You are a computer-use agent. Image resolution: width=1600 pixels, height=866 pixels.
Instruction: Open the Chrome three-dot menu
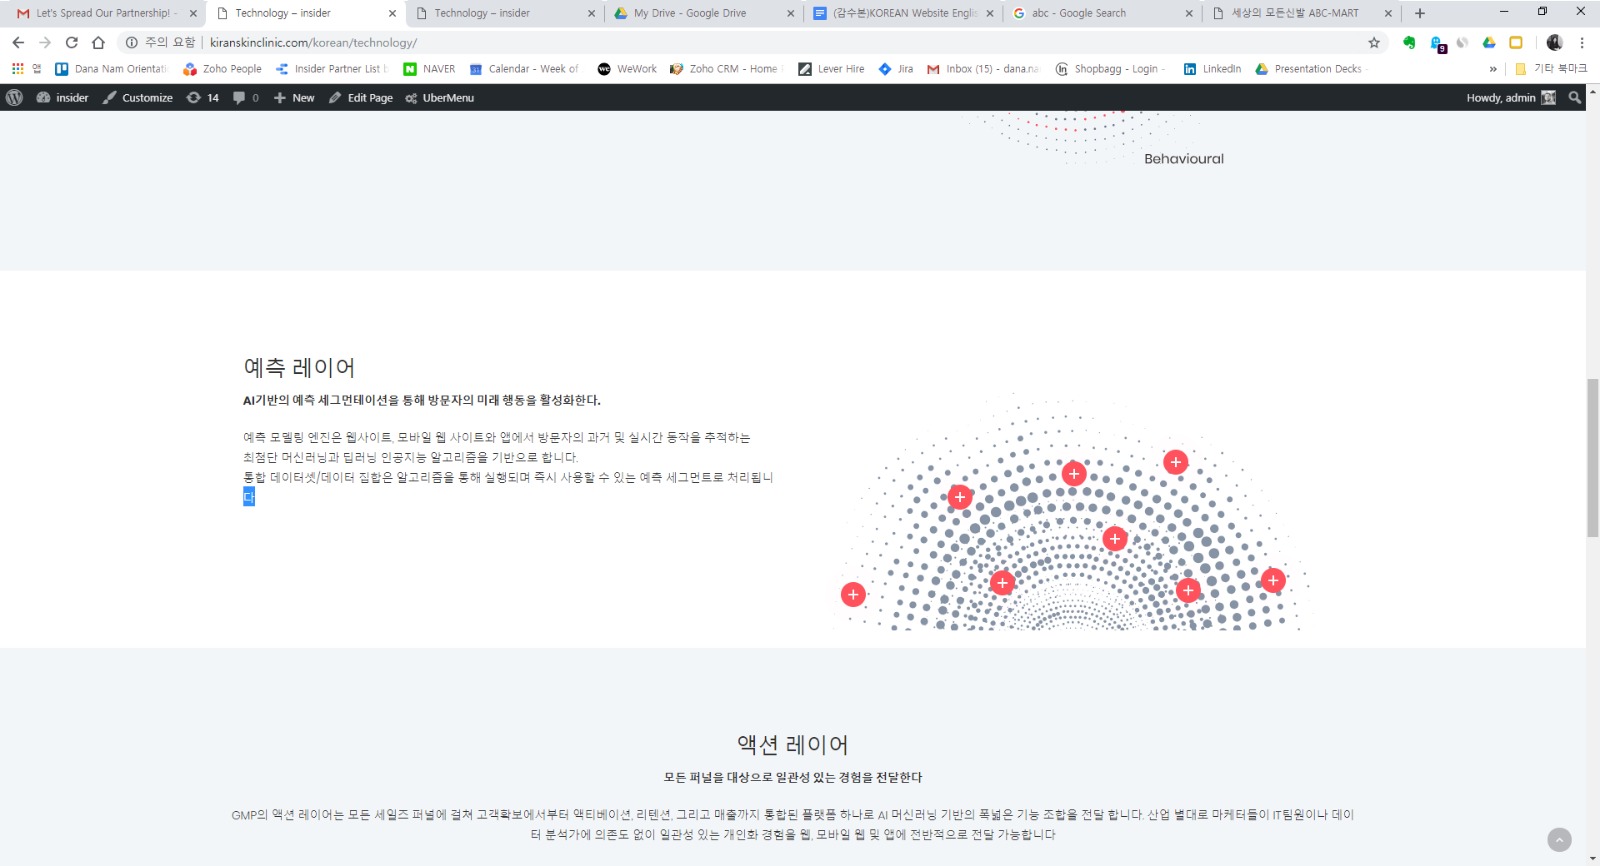click(x=1582, y=42)
